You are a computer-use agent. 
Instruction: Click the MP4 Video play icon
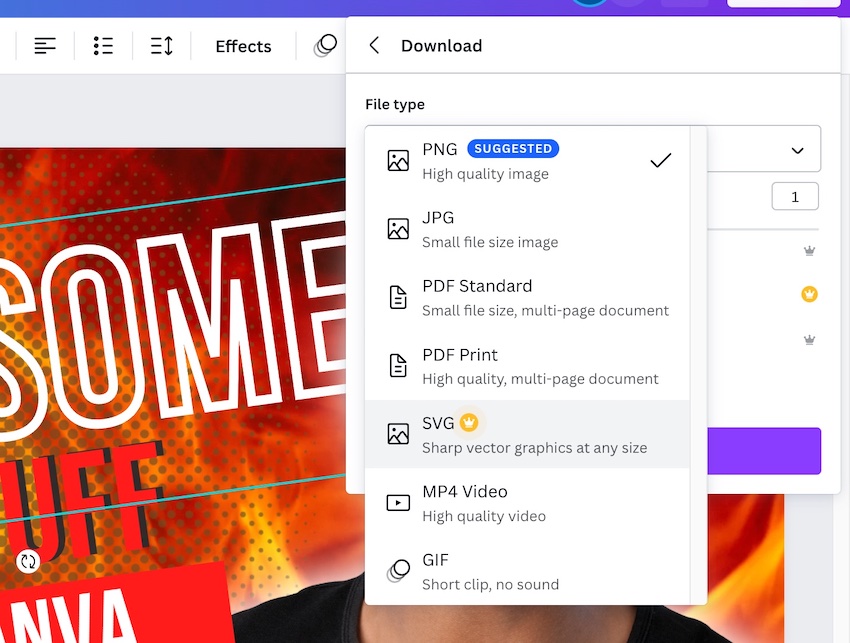coord(398,503)
